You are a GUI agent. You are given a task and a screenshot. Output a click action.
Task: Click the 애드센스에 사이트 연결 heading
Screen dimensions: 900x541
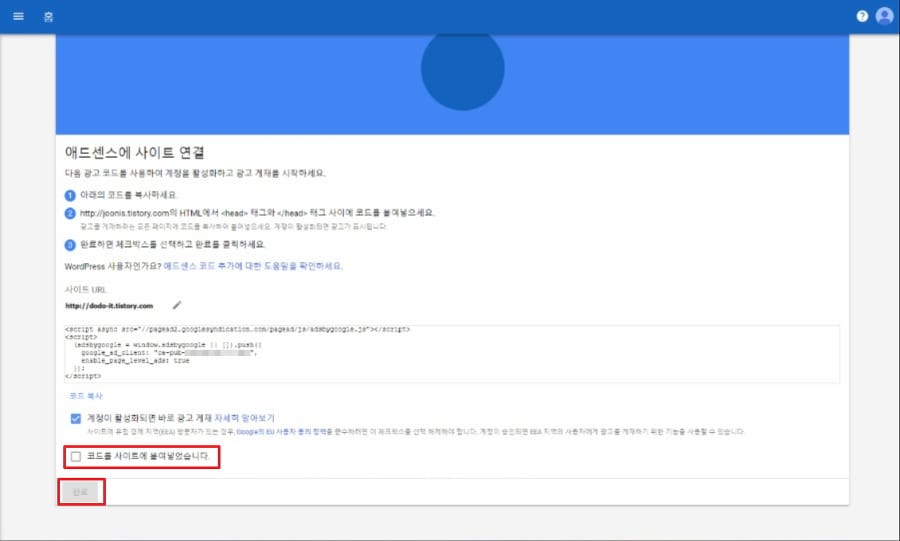[135, 153]
